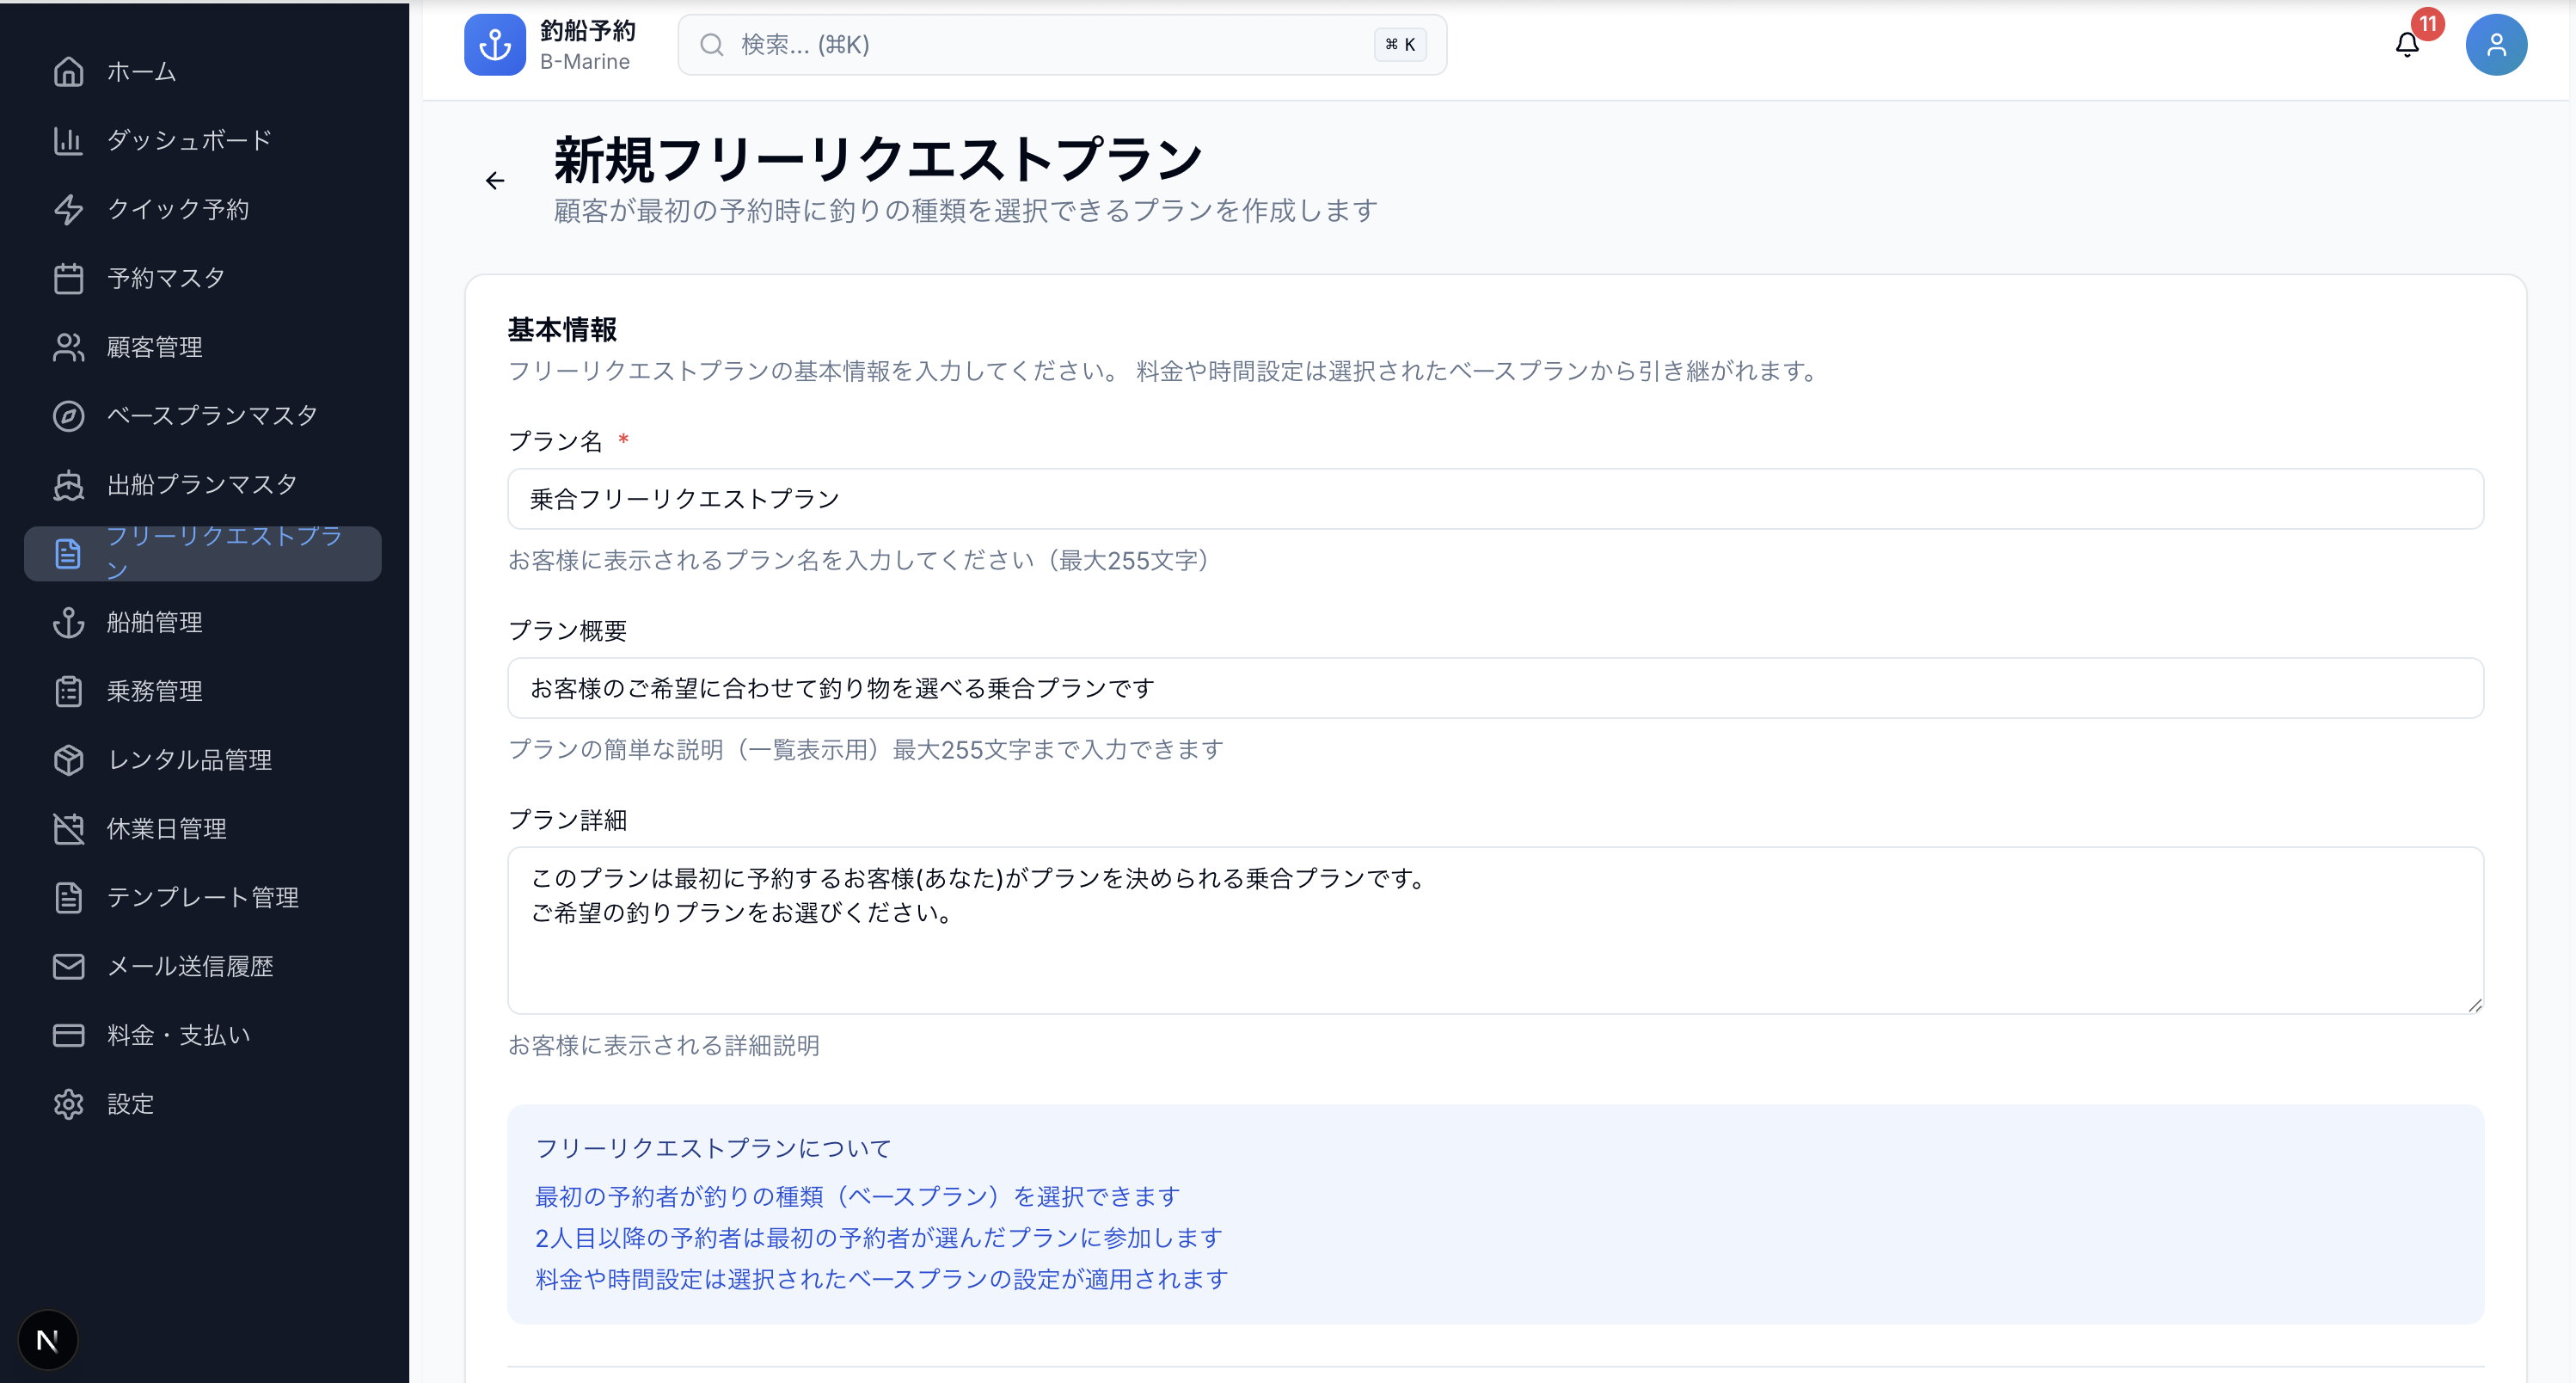
Task: Click the ダッシュボード chart icon
Action: click(68, 141)
